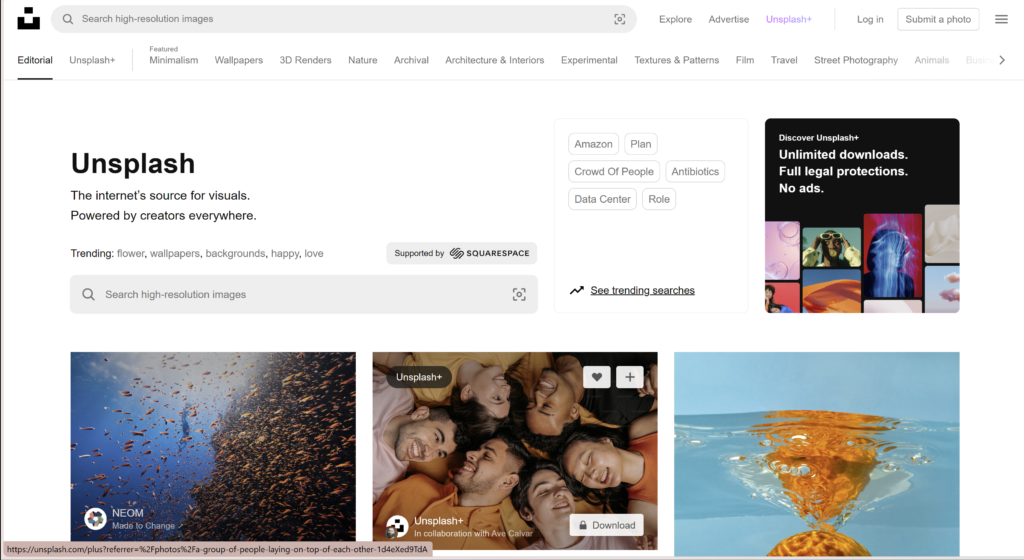Select the Nature category tab
This screenshot has width=1024, height=560.
pos(362,60)
